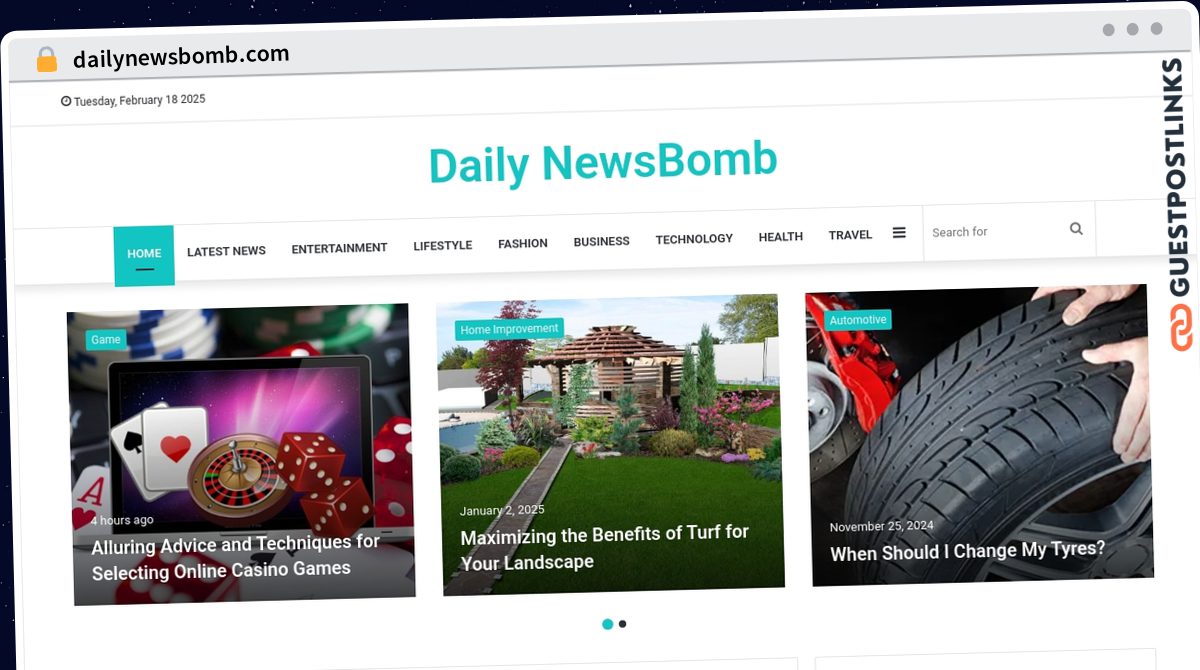Viewport: 1200px width, 670px height.
Task: Open the Online Casino Games article headline
Action: pos(236,557)
